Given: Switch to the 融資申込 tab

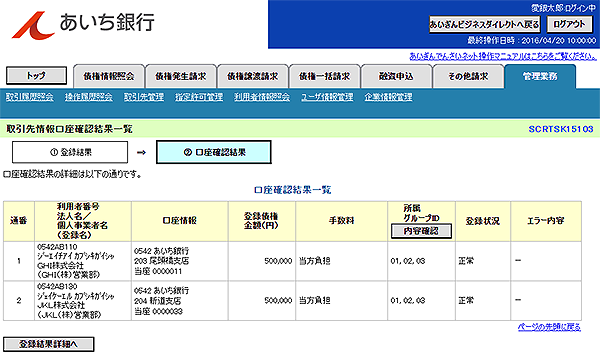Looking at the screenshot, I should point(396,76).
